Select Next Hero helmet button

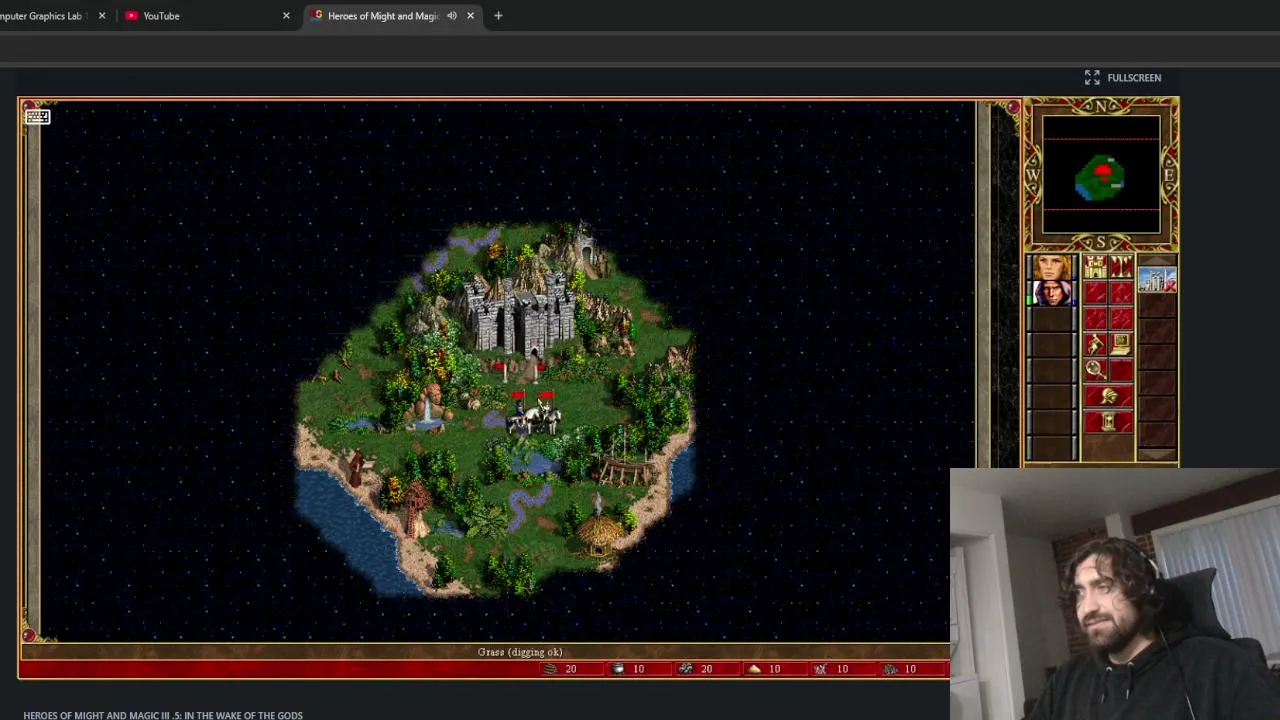[x=1108, y=397]
